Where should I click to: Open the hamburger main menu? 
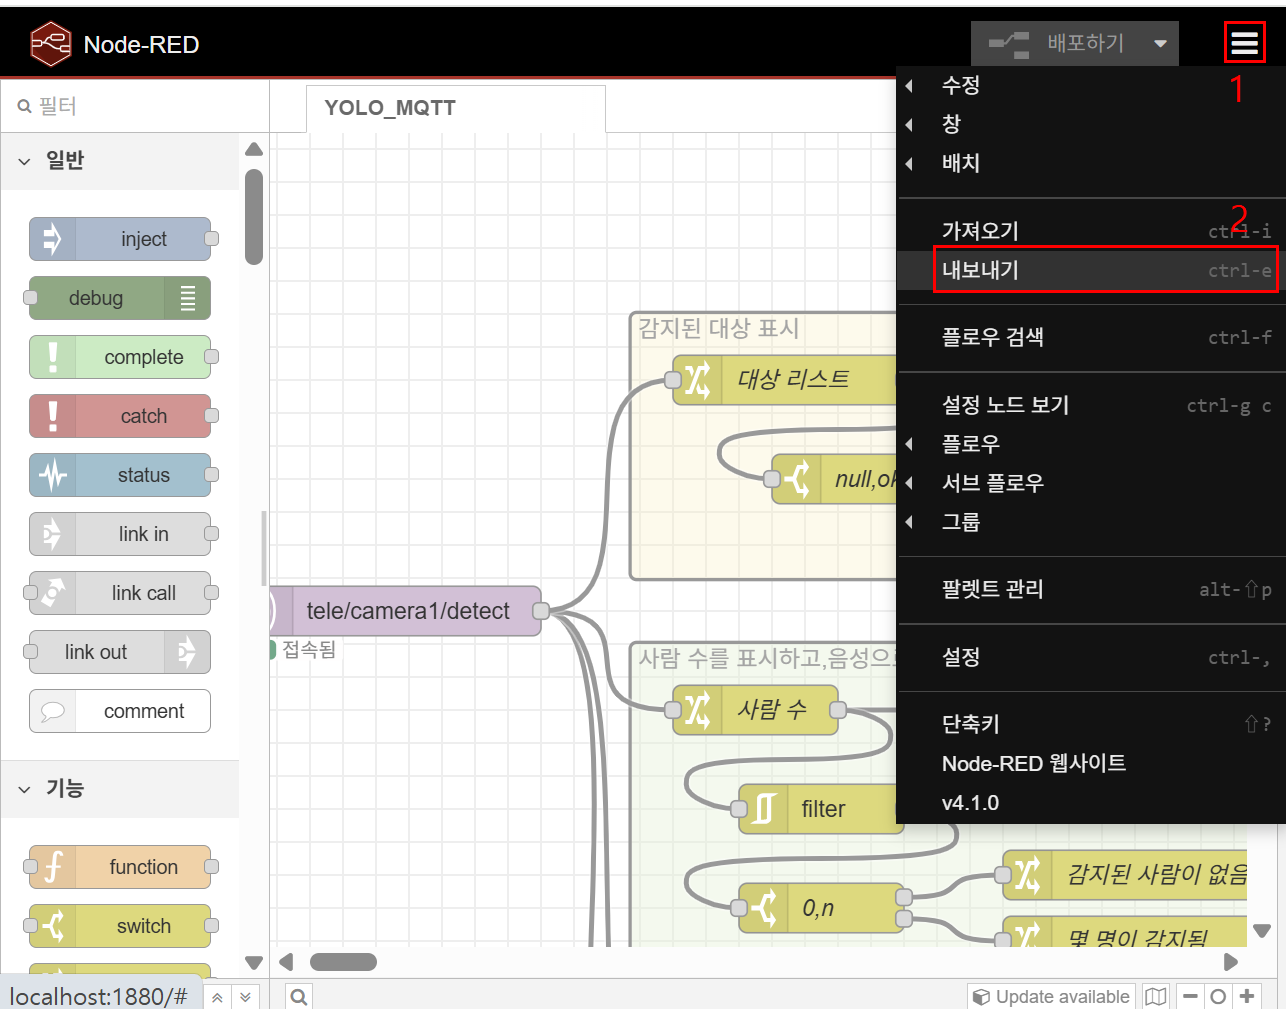tap(1244, 43)
